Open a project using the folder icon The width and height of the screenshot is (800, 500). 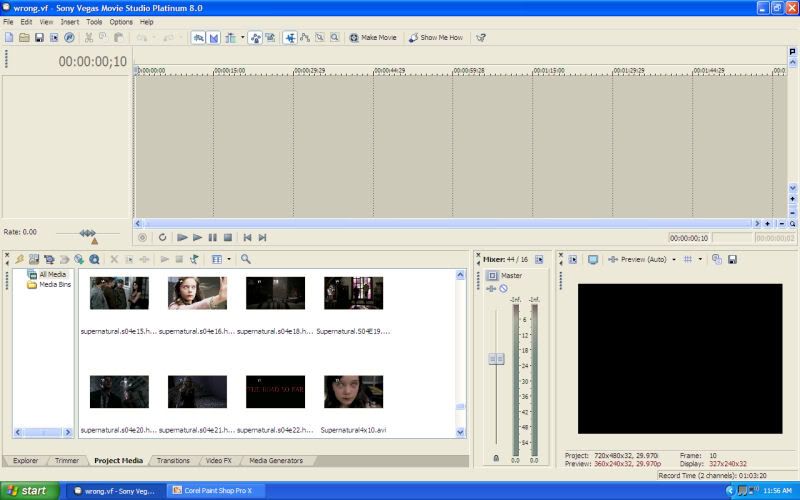point(24,37)
